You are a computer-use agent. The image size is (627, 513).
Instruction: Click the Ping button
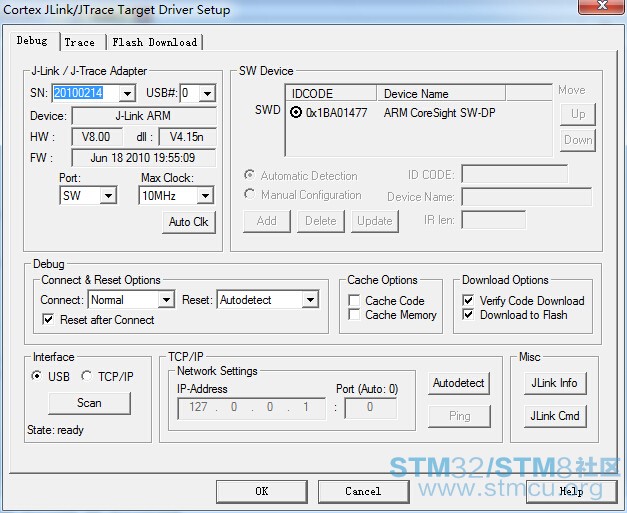(x=459, y=416)
